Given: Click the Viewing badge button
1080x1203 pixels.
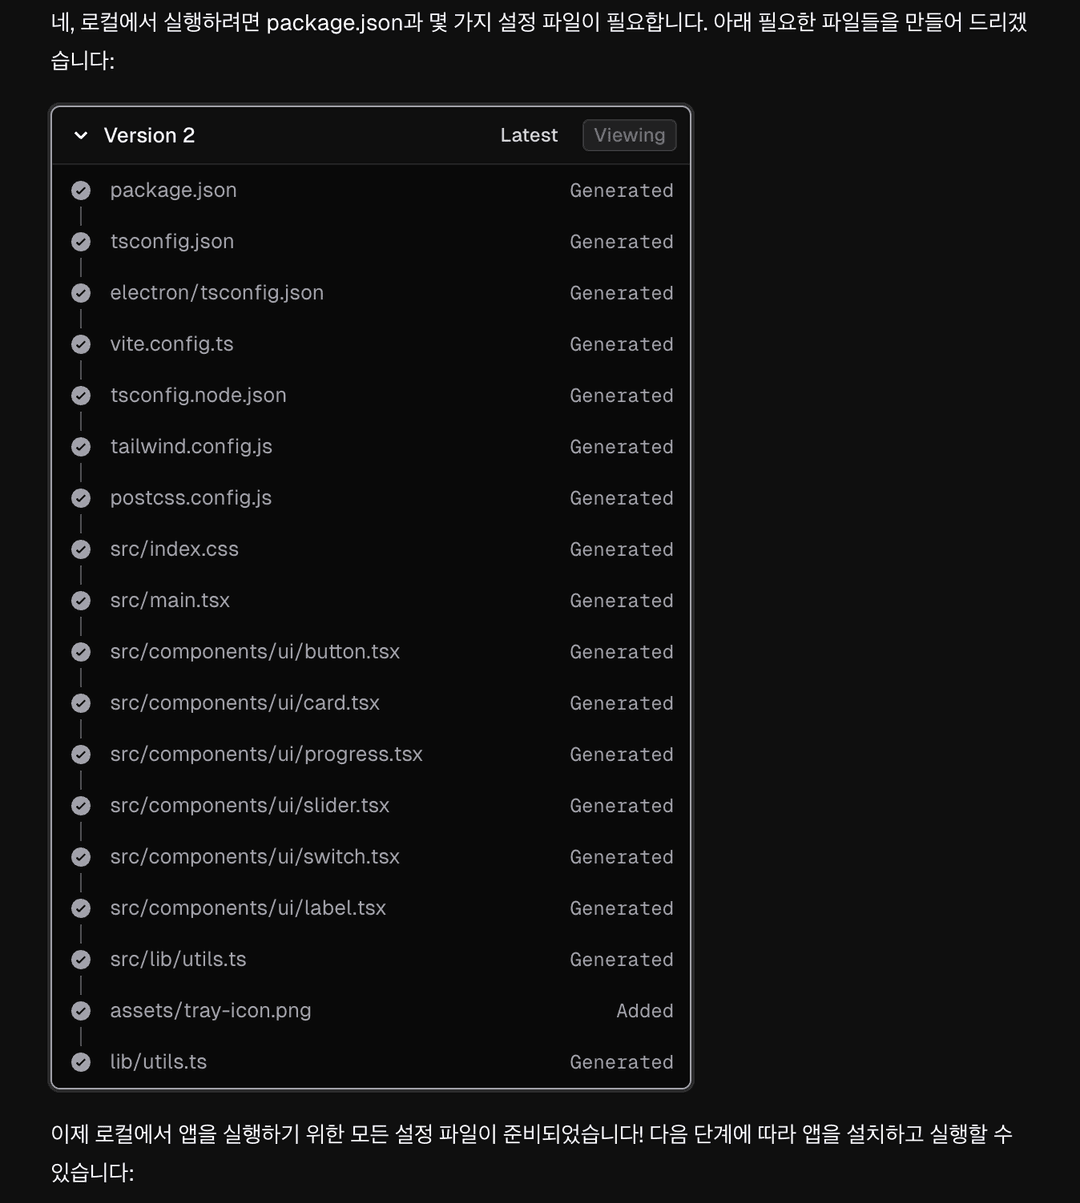Looking at the screenshot, I should pos(629,135).
